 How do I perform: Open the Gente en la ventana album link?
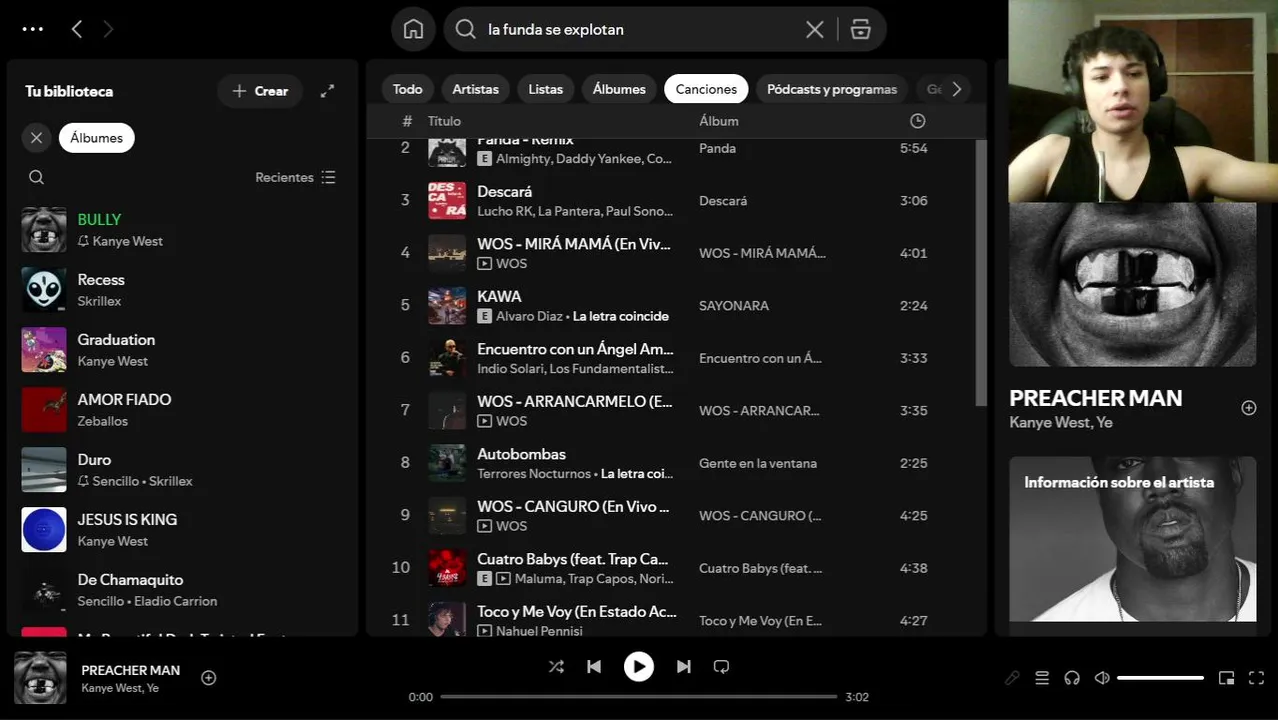tap(758, 463)
